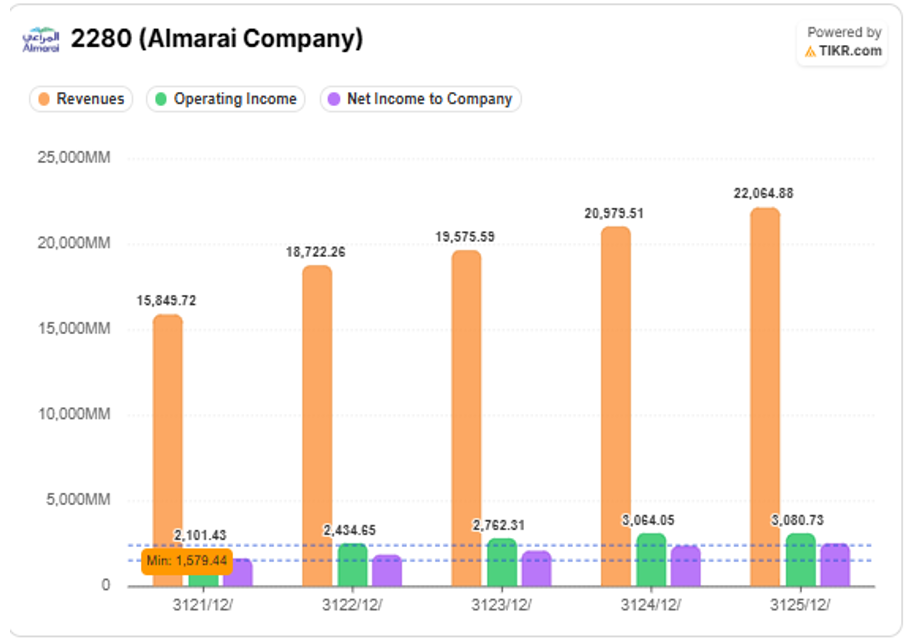Click the green bar labeled 2,762.31
910x643 pixels.
coord(502,562)
